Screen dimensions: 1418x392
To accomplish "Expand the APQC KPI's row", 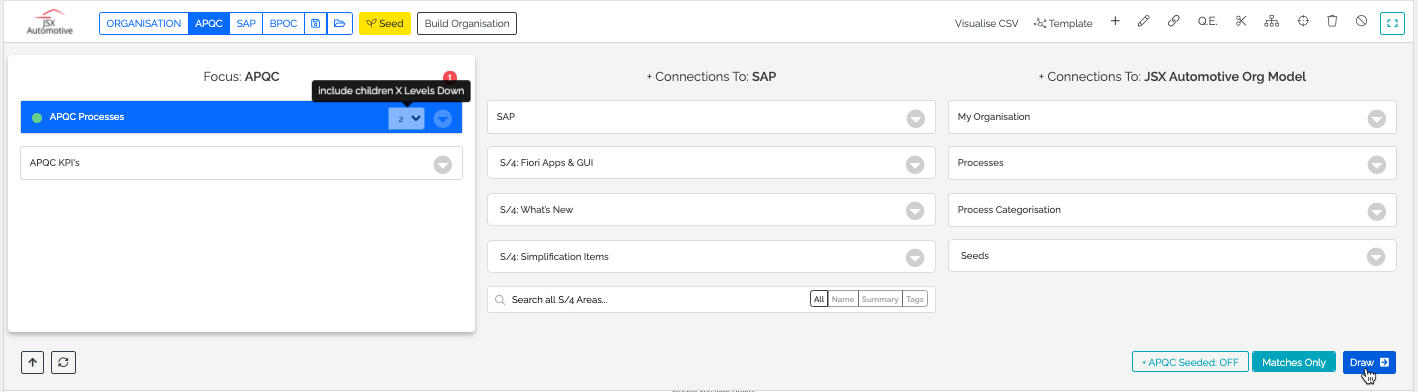I will [443, 164].
